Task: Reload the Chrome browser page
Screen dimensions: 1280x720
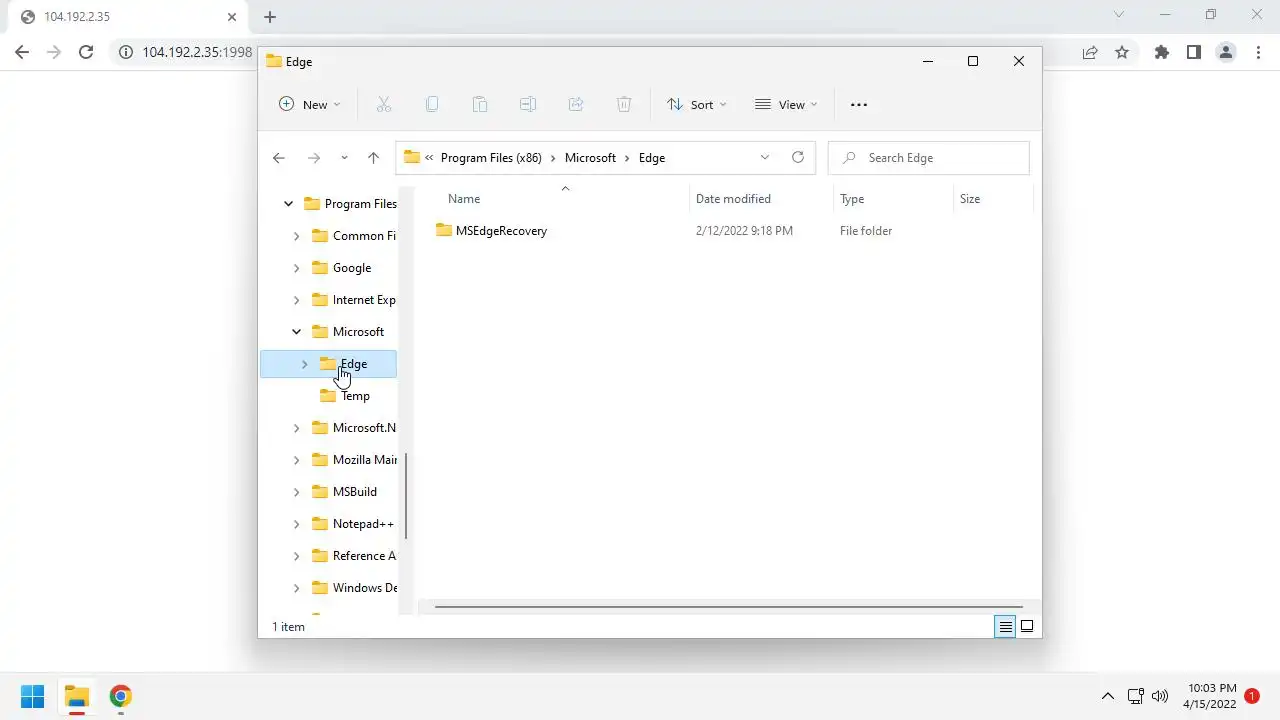Action: point(86,52)
